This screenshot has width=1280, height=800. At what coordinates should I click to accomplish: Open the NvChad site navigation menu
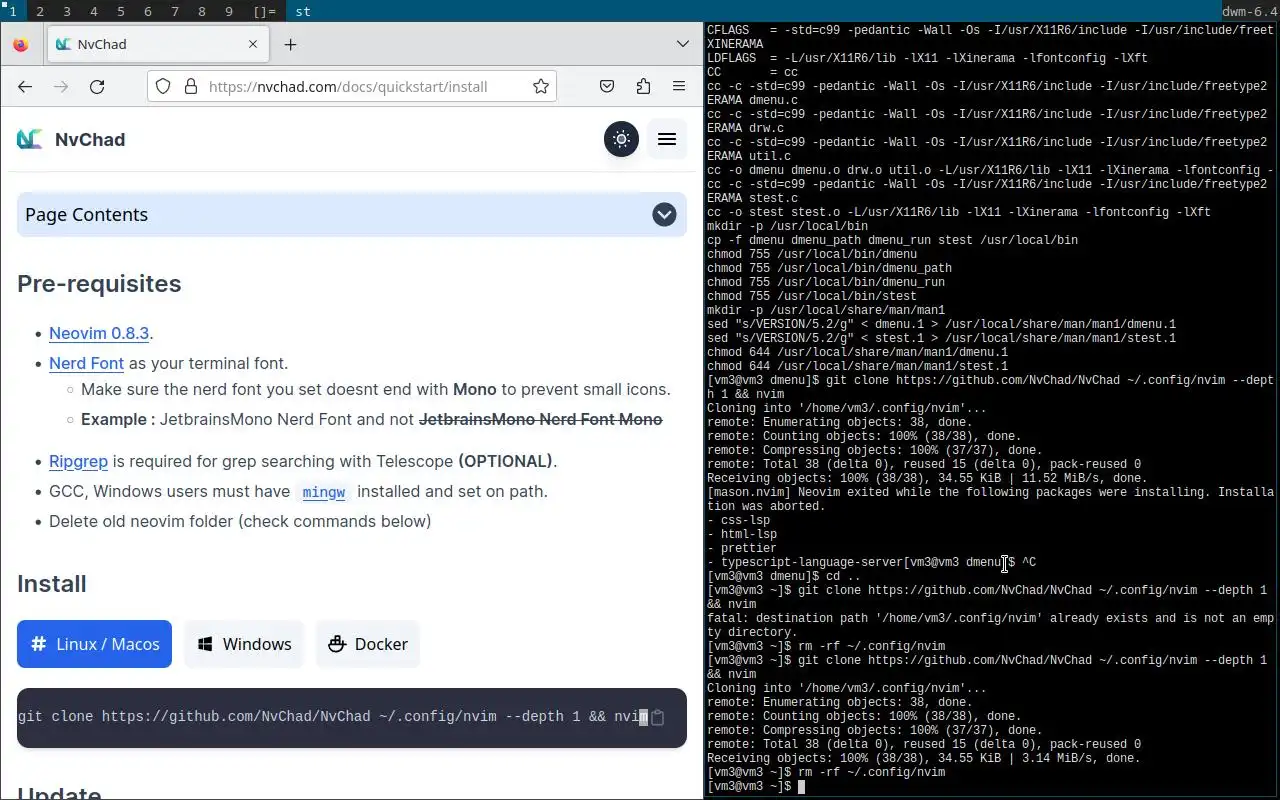pos(667,139)
